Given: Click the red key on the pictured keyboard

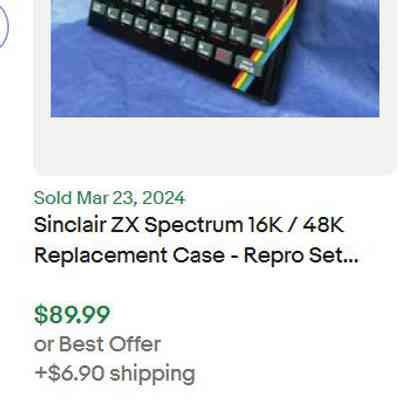Looking at the screenshot, I should [x=222, y=55].
